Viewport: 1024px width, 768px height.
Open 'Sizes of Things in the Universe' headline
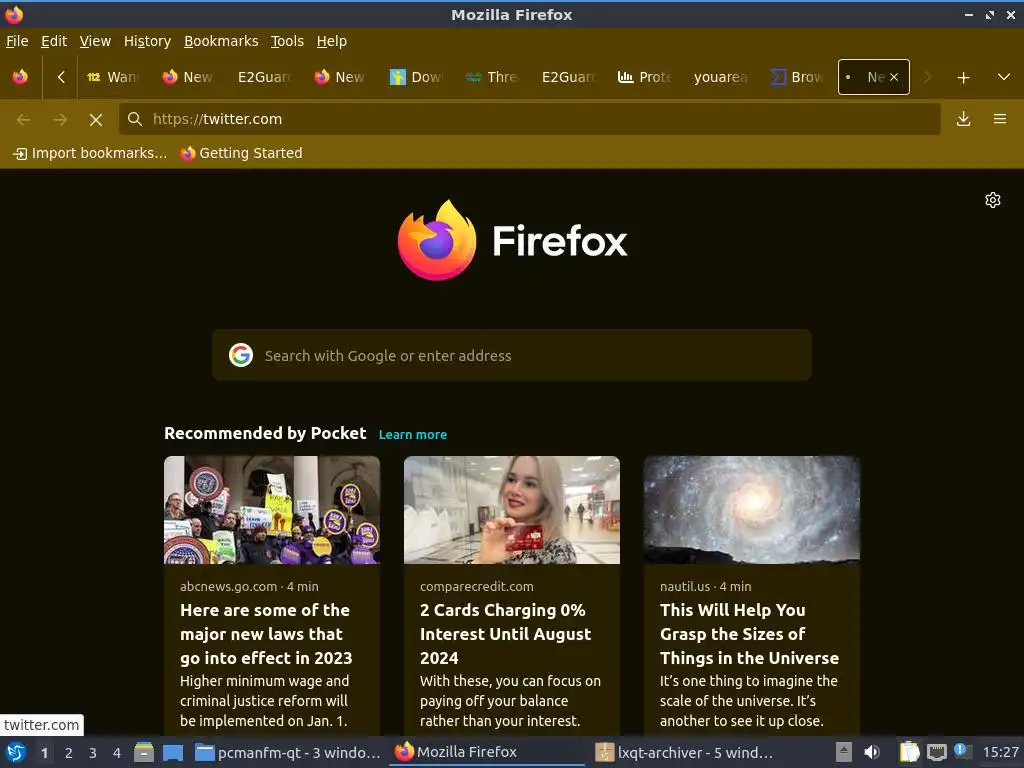tap(749, 634)
